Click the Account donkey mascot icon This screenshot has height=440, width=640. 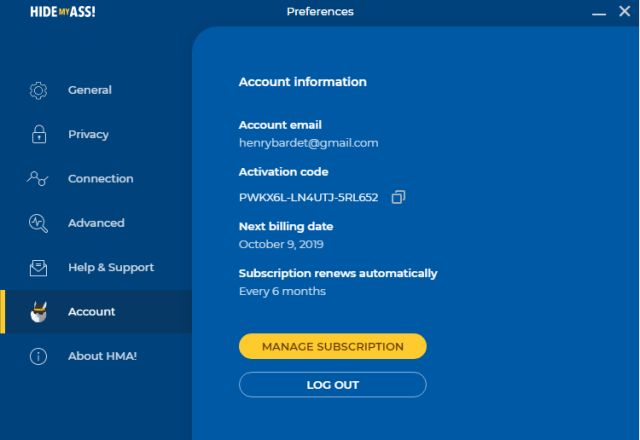point(39,312)
